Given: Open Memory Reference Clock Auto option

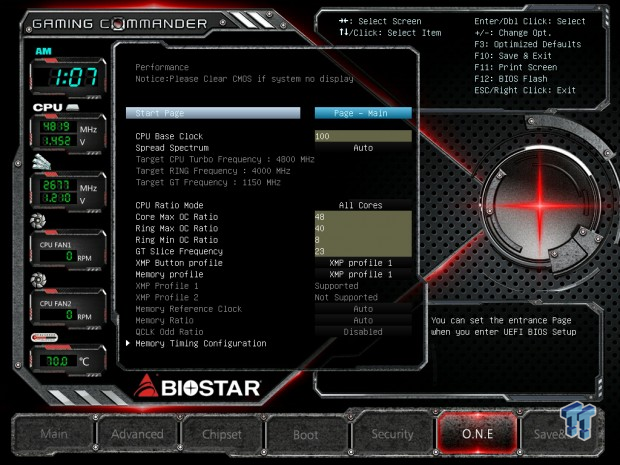Looking at the screenshot, I should [363, 308].
